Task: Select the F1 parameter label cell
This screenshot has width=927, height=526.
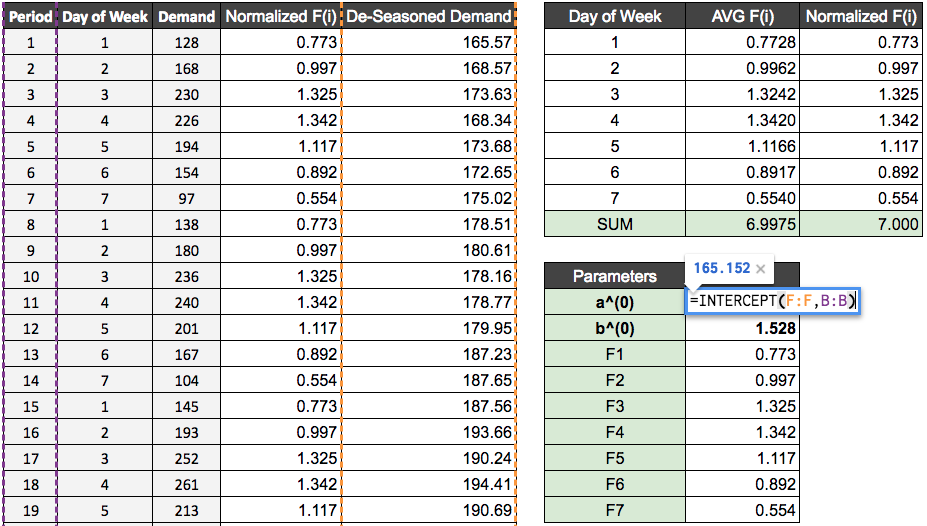Action: click(x=614, y=354)
